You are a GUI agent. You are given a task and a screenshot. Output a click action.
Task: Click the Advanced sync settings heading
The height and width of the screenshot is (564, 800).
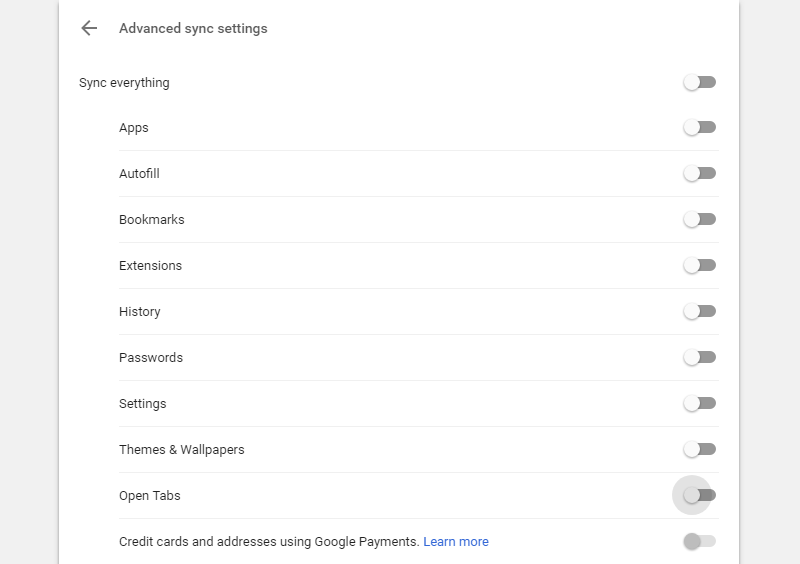coord(193,29)
